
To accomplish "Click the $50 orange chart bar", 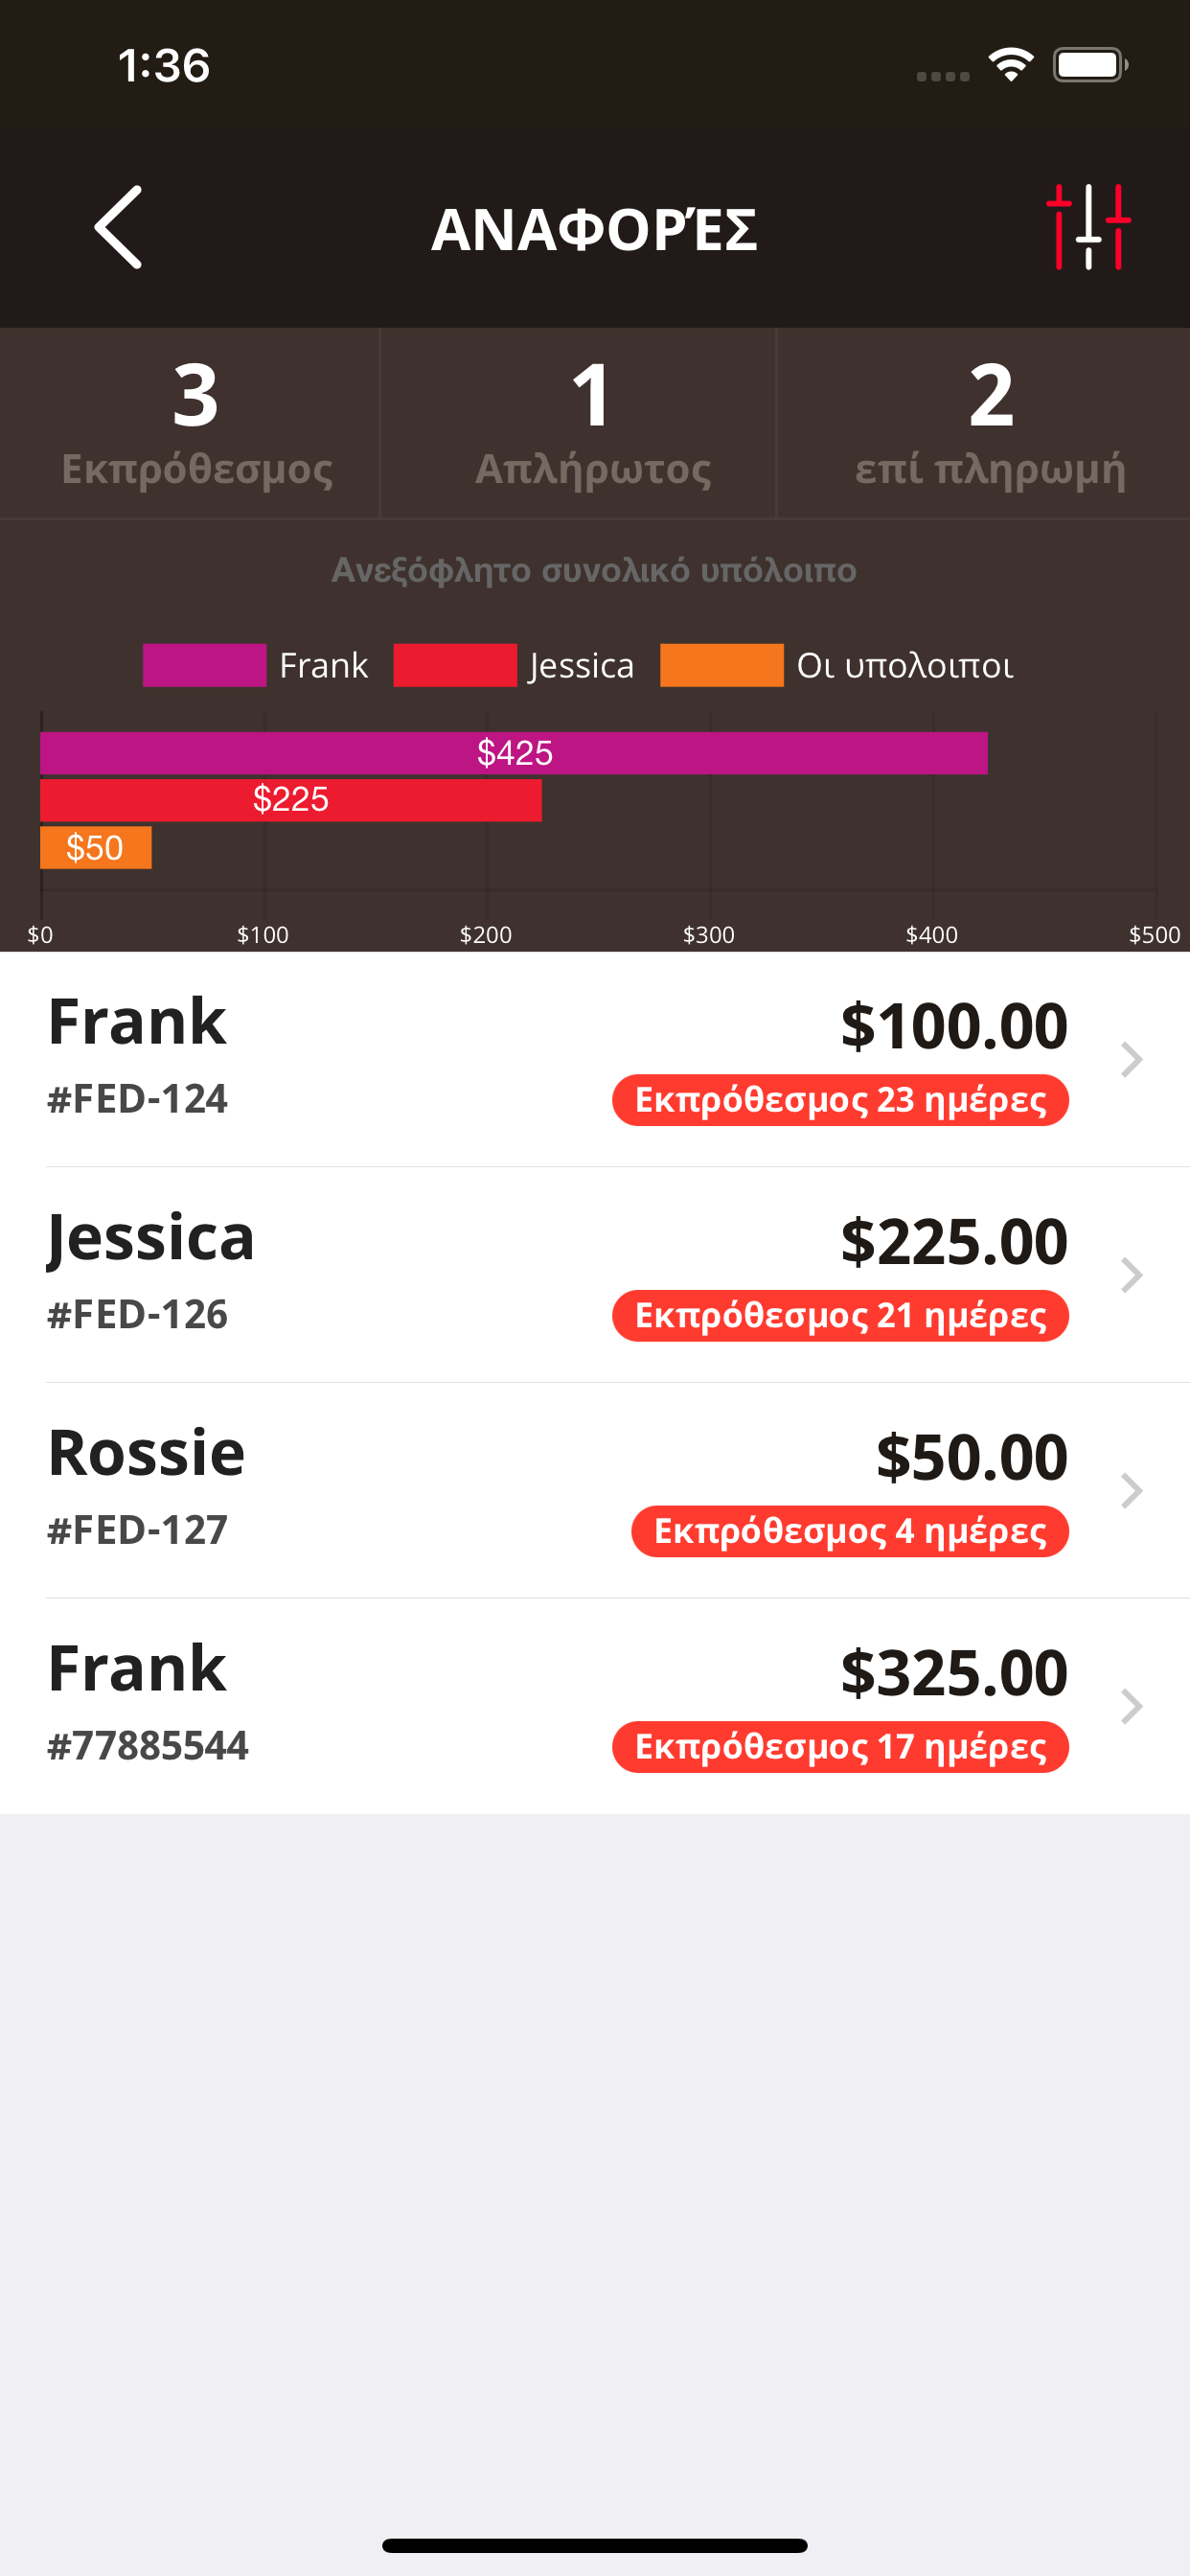I will click(96, 847).
